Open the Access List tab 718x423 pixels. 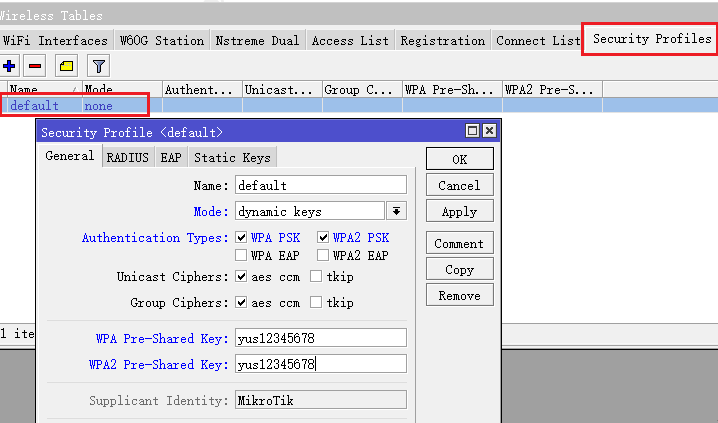(x=349, y=41)
